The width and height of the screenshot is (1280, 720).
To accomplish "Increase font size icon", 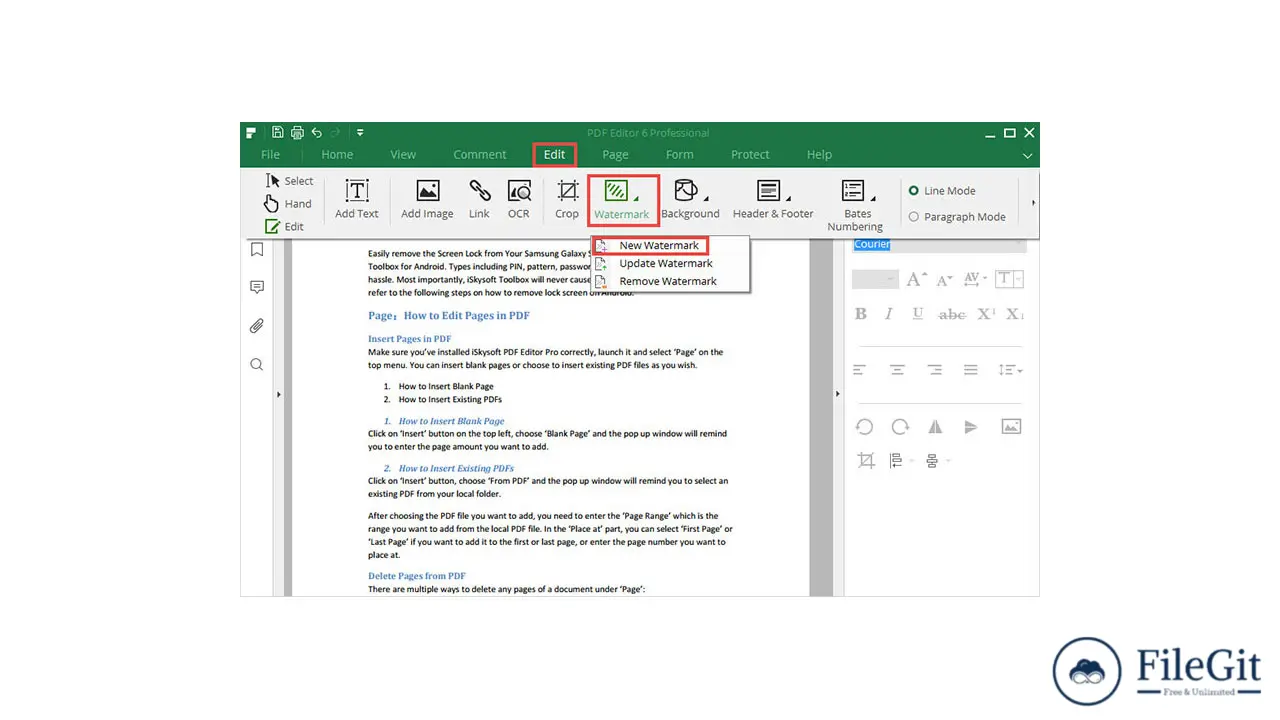I will pos(916,280).
